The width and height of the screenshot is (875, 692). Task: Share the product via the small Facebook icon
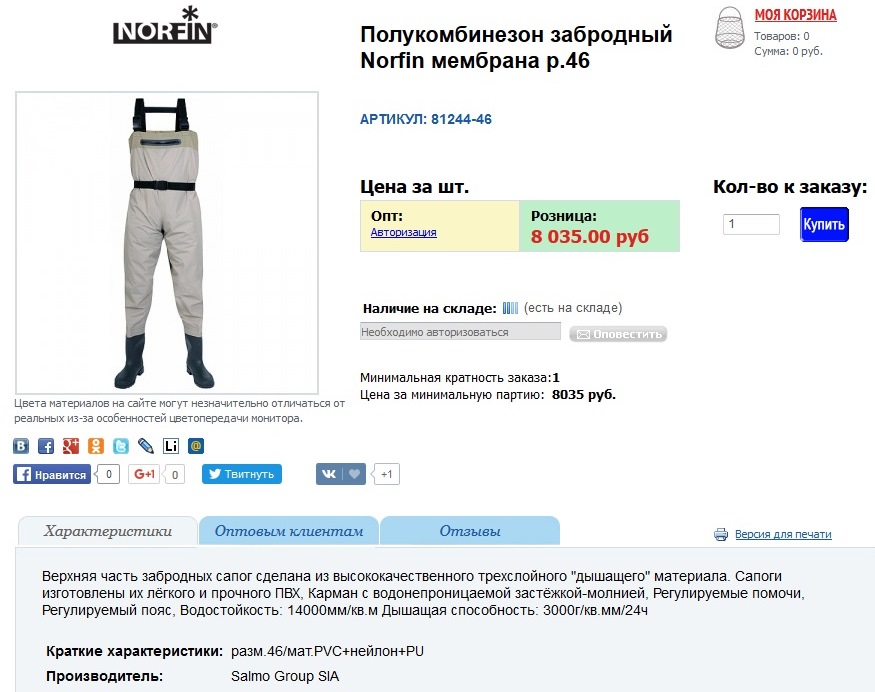click(x=46, y=446)
